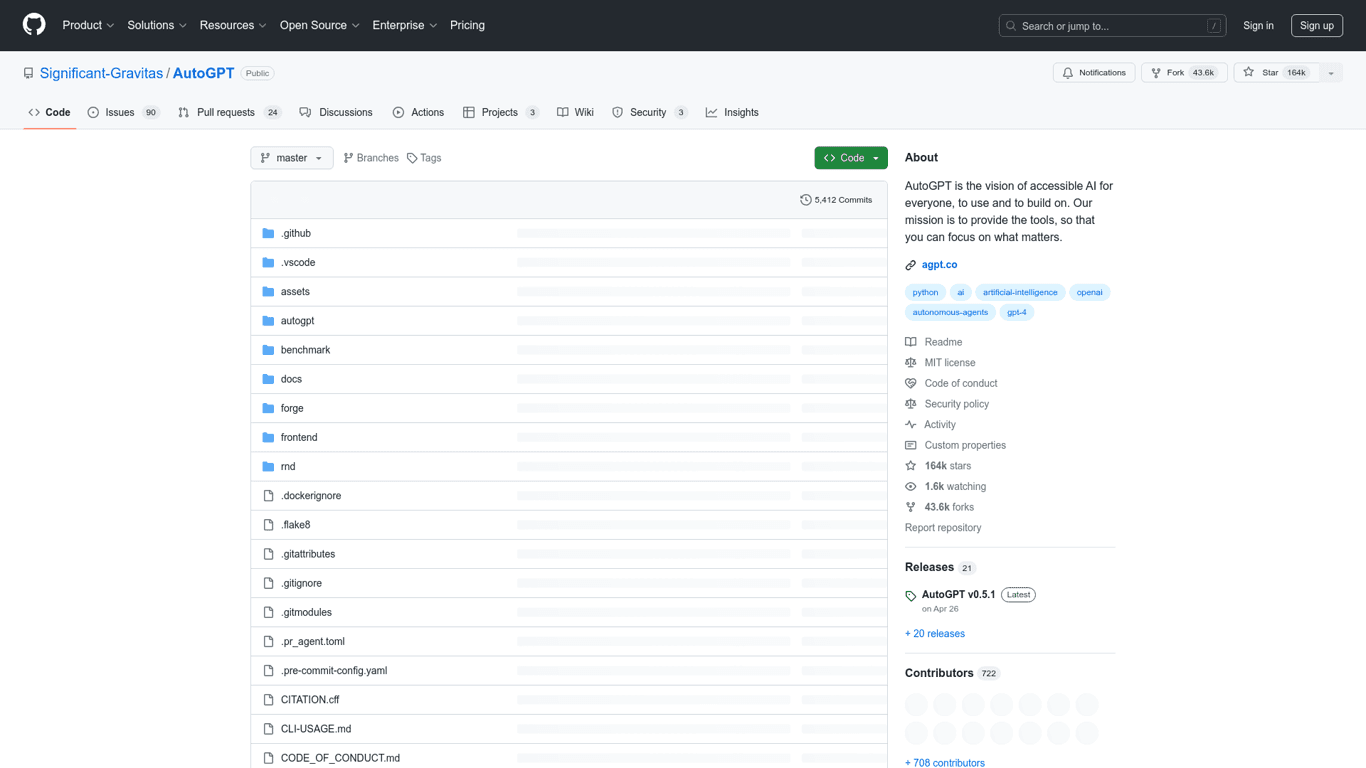Open the star lists dropdown arrow
Viewport: 1366px width, 768px height.
[1331, 73]
